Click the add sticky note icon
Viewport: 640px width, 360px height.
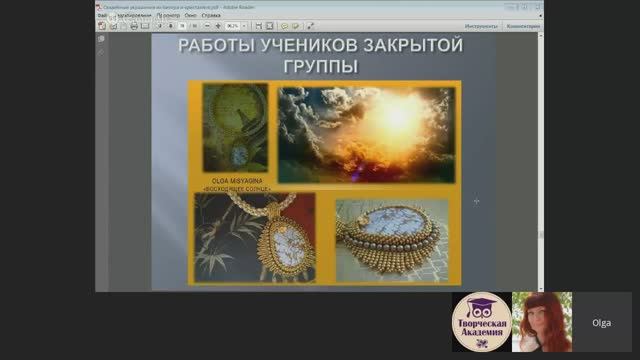[x=284, y=26]
